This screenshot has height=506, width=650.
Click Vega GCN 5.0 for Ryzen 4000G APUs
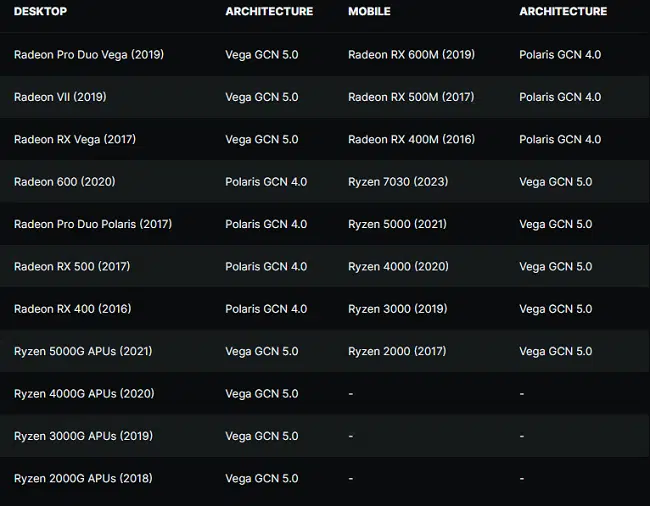(262, 394)
